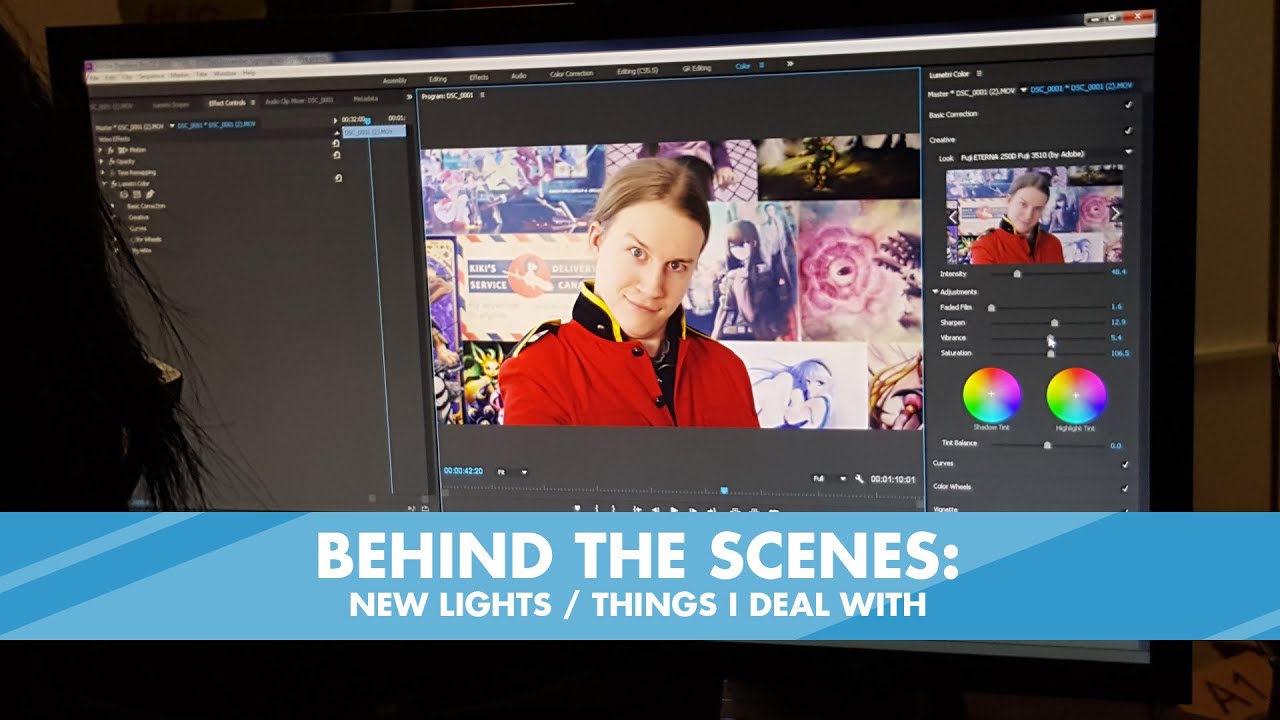Click the Mark Out bracket button
1280x720 pixels.
[x=613, y=508]
